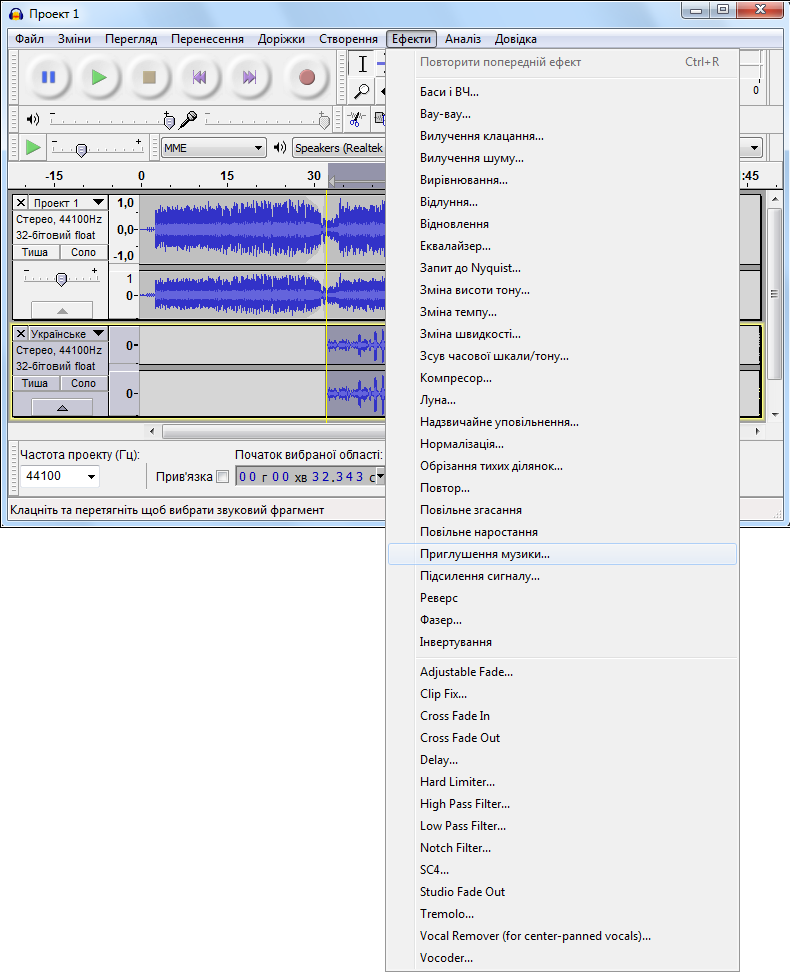Click the horizontal scrollbar left arrow
This screenshot has width=790, height=972.
[153, 431]
